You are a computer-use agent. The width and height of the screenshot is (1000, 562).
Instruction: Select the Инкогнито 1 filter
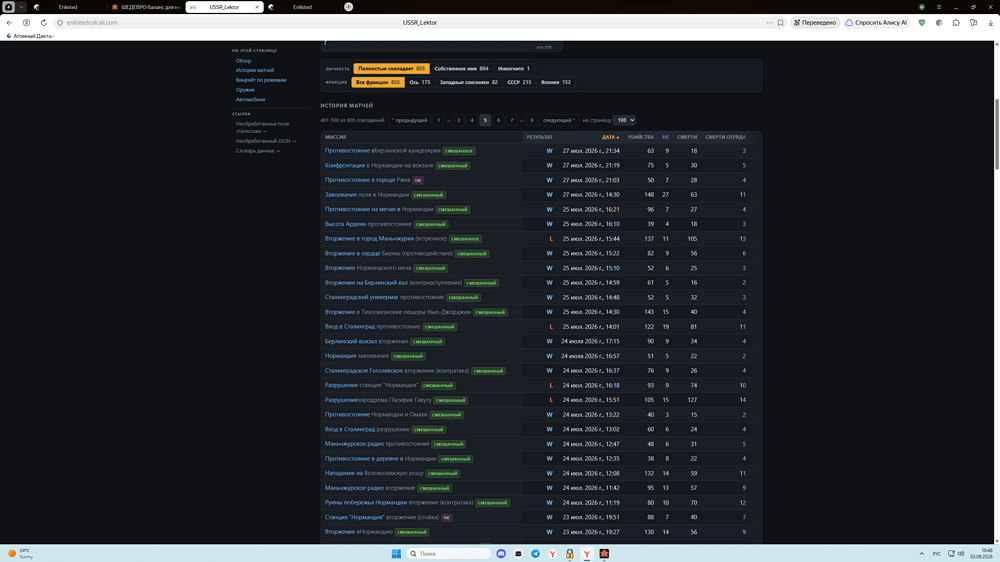(x=513, y=68)
